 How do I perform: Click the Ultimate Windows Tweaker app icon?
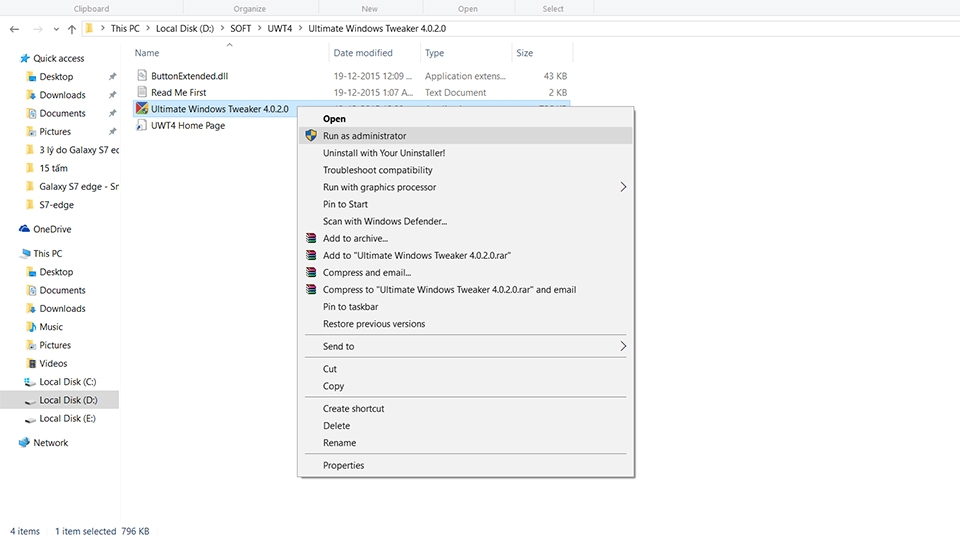point(142,108)
